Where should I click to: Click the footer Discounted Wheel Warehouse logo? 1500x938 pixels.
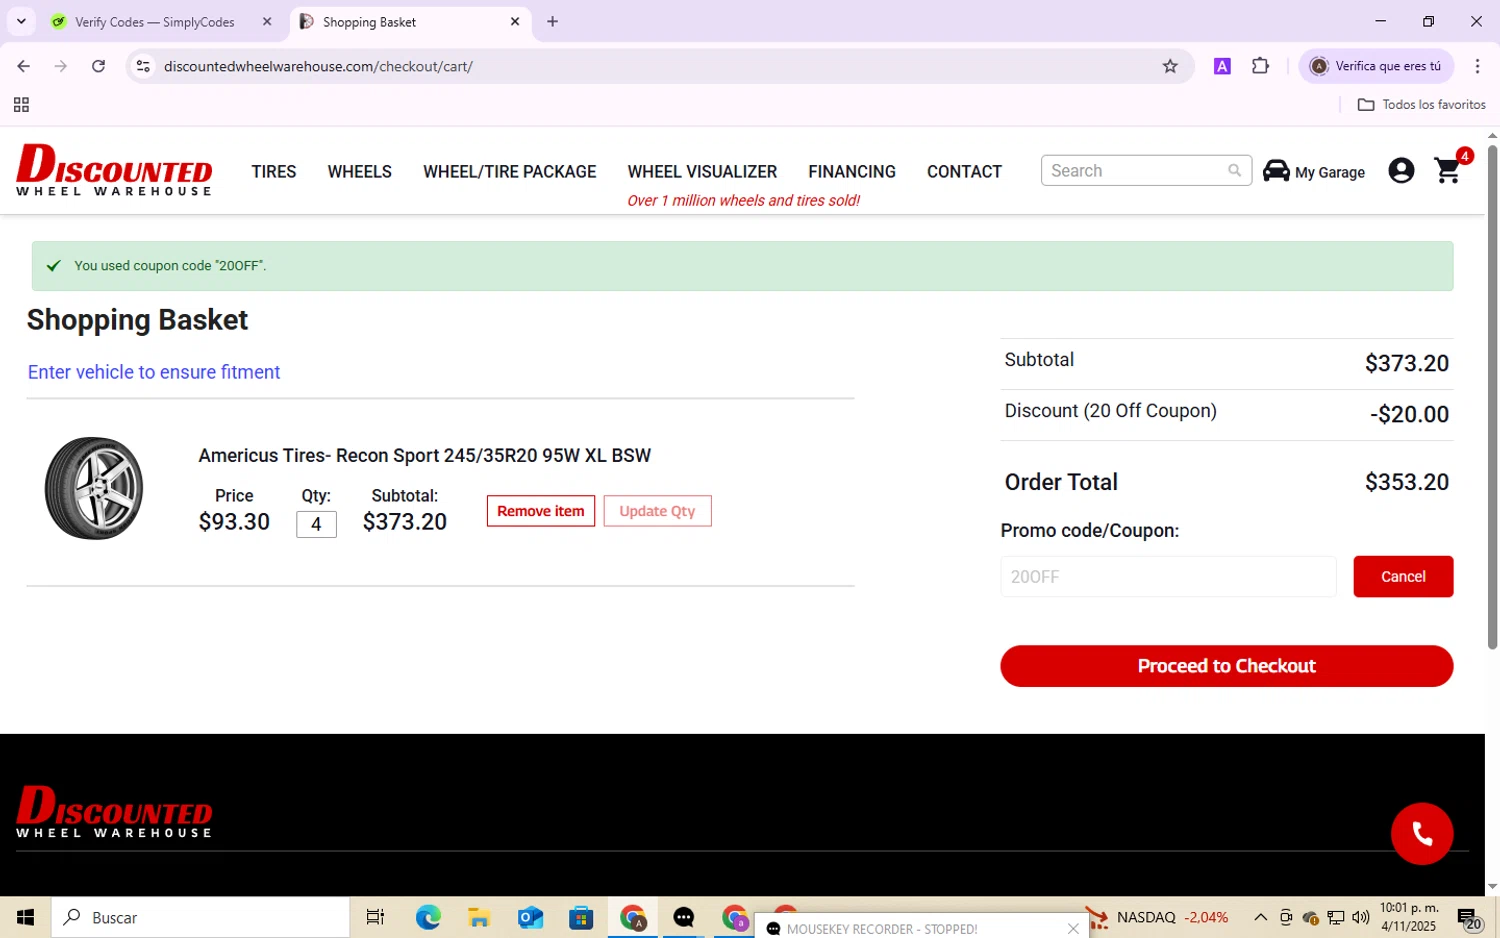(x=114, y=811)
